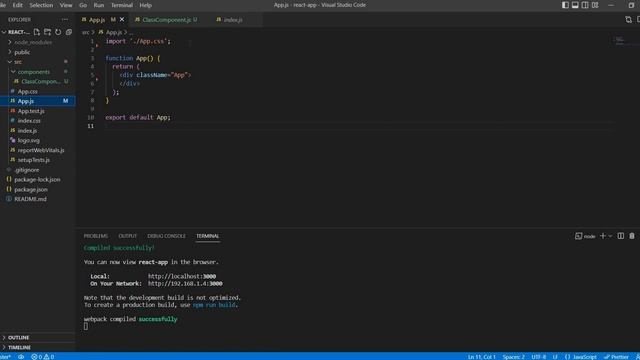Viewport: 640px width, 360px height.
Task: Create a new folder in Explorer
Action: 47,32
